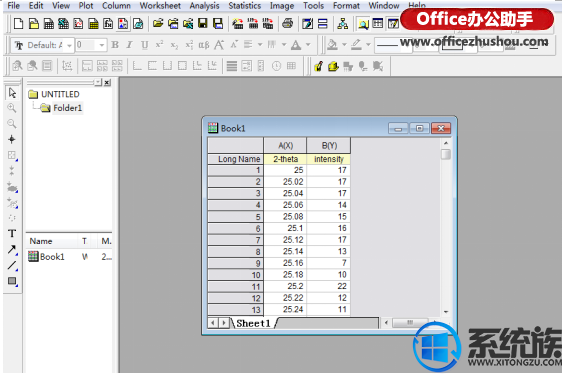Click the Open Template icon
Screen dimensions: 562x375
coord(173,24)
